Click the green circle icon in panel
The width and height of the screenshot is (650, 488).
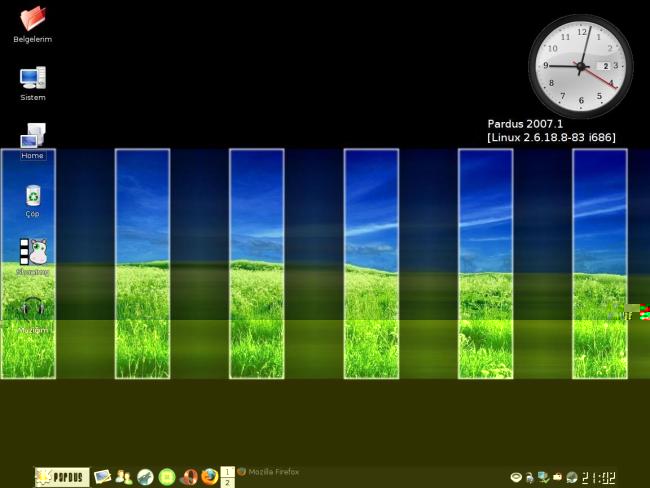coord(167,477)
